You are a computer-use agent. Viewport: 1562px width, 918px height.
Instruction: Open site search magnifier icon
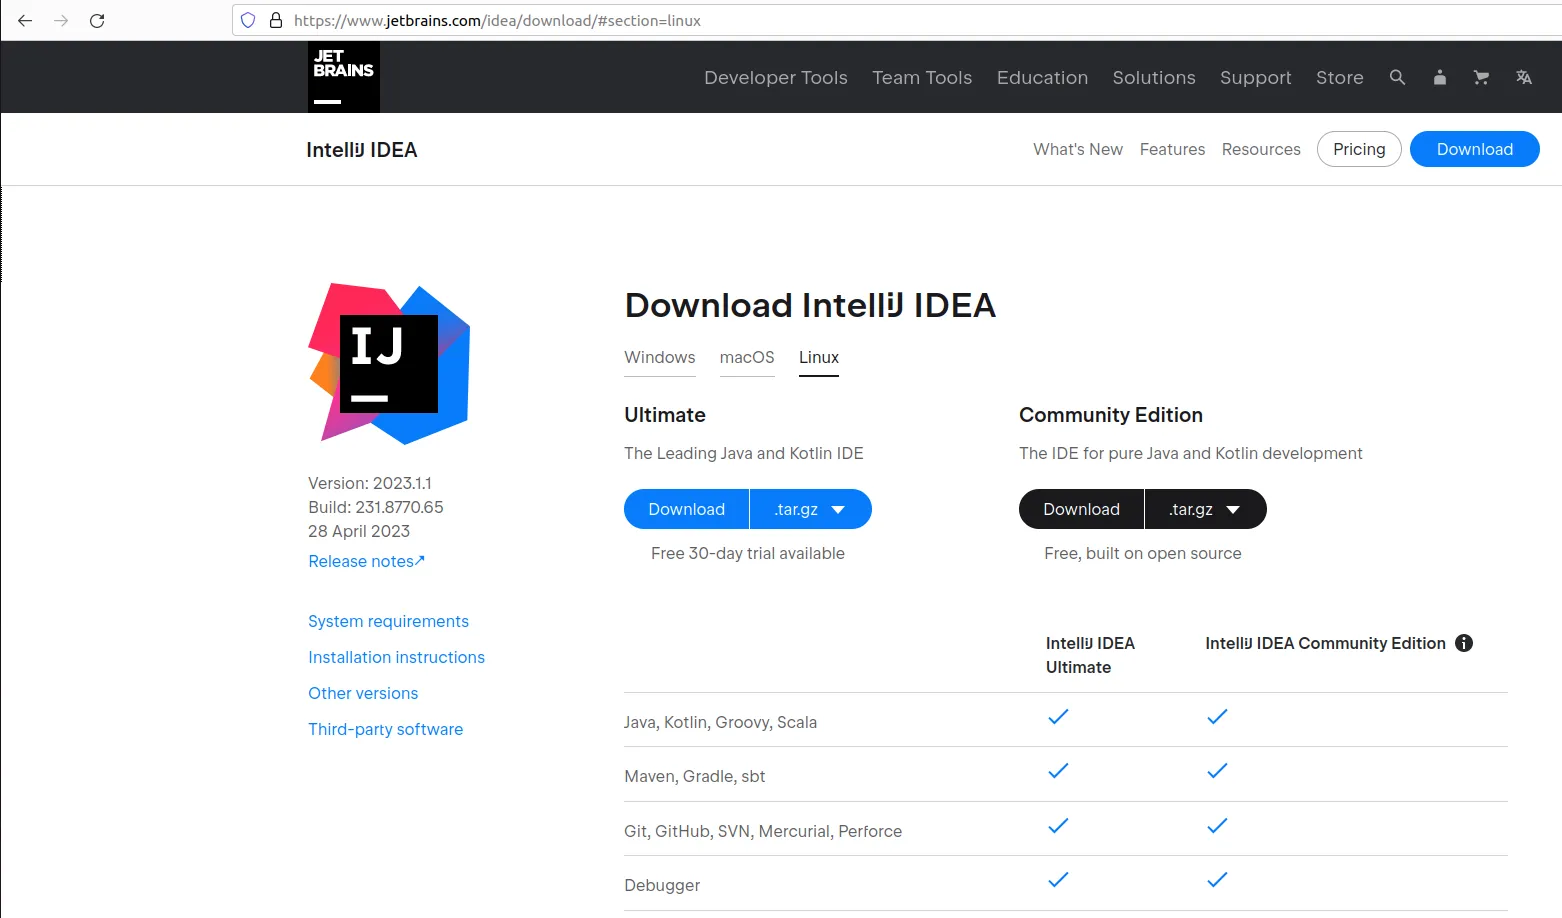tap(1398, 77)
